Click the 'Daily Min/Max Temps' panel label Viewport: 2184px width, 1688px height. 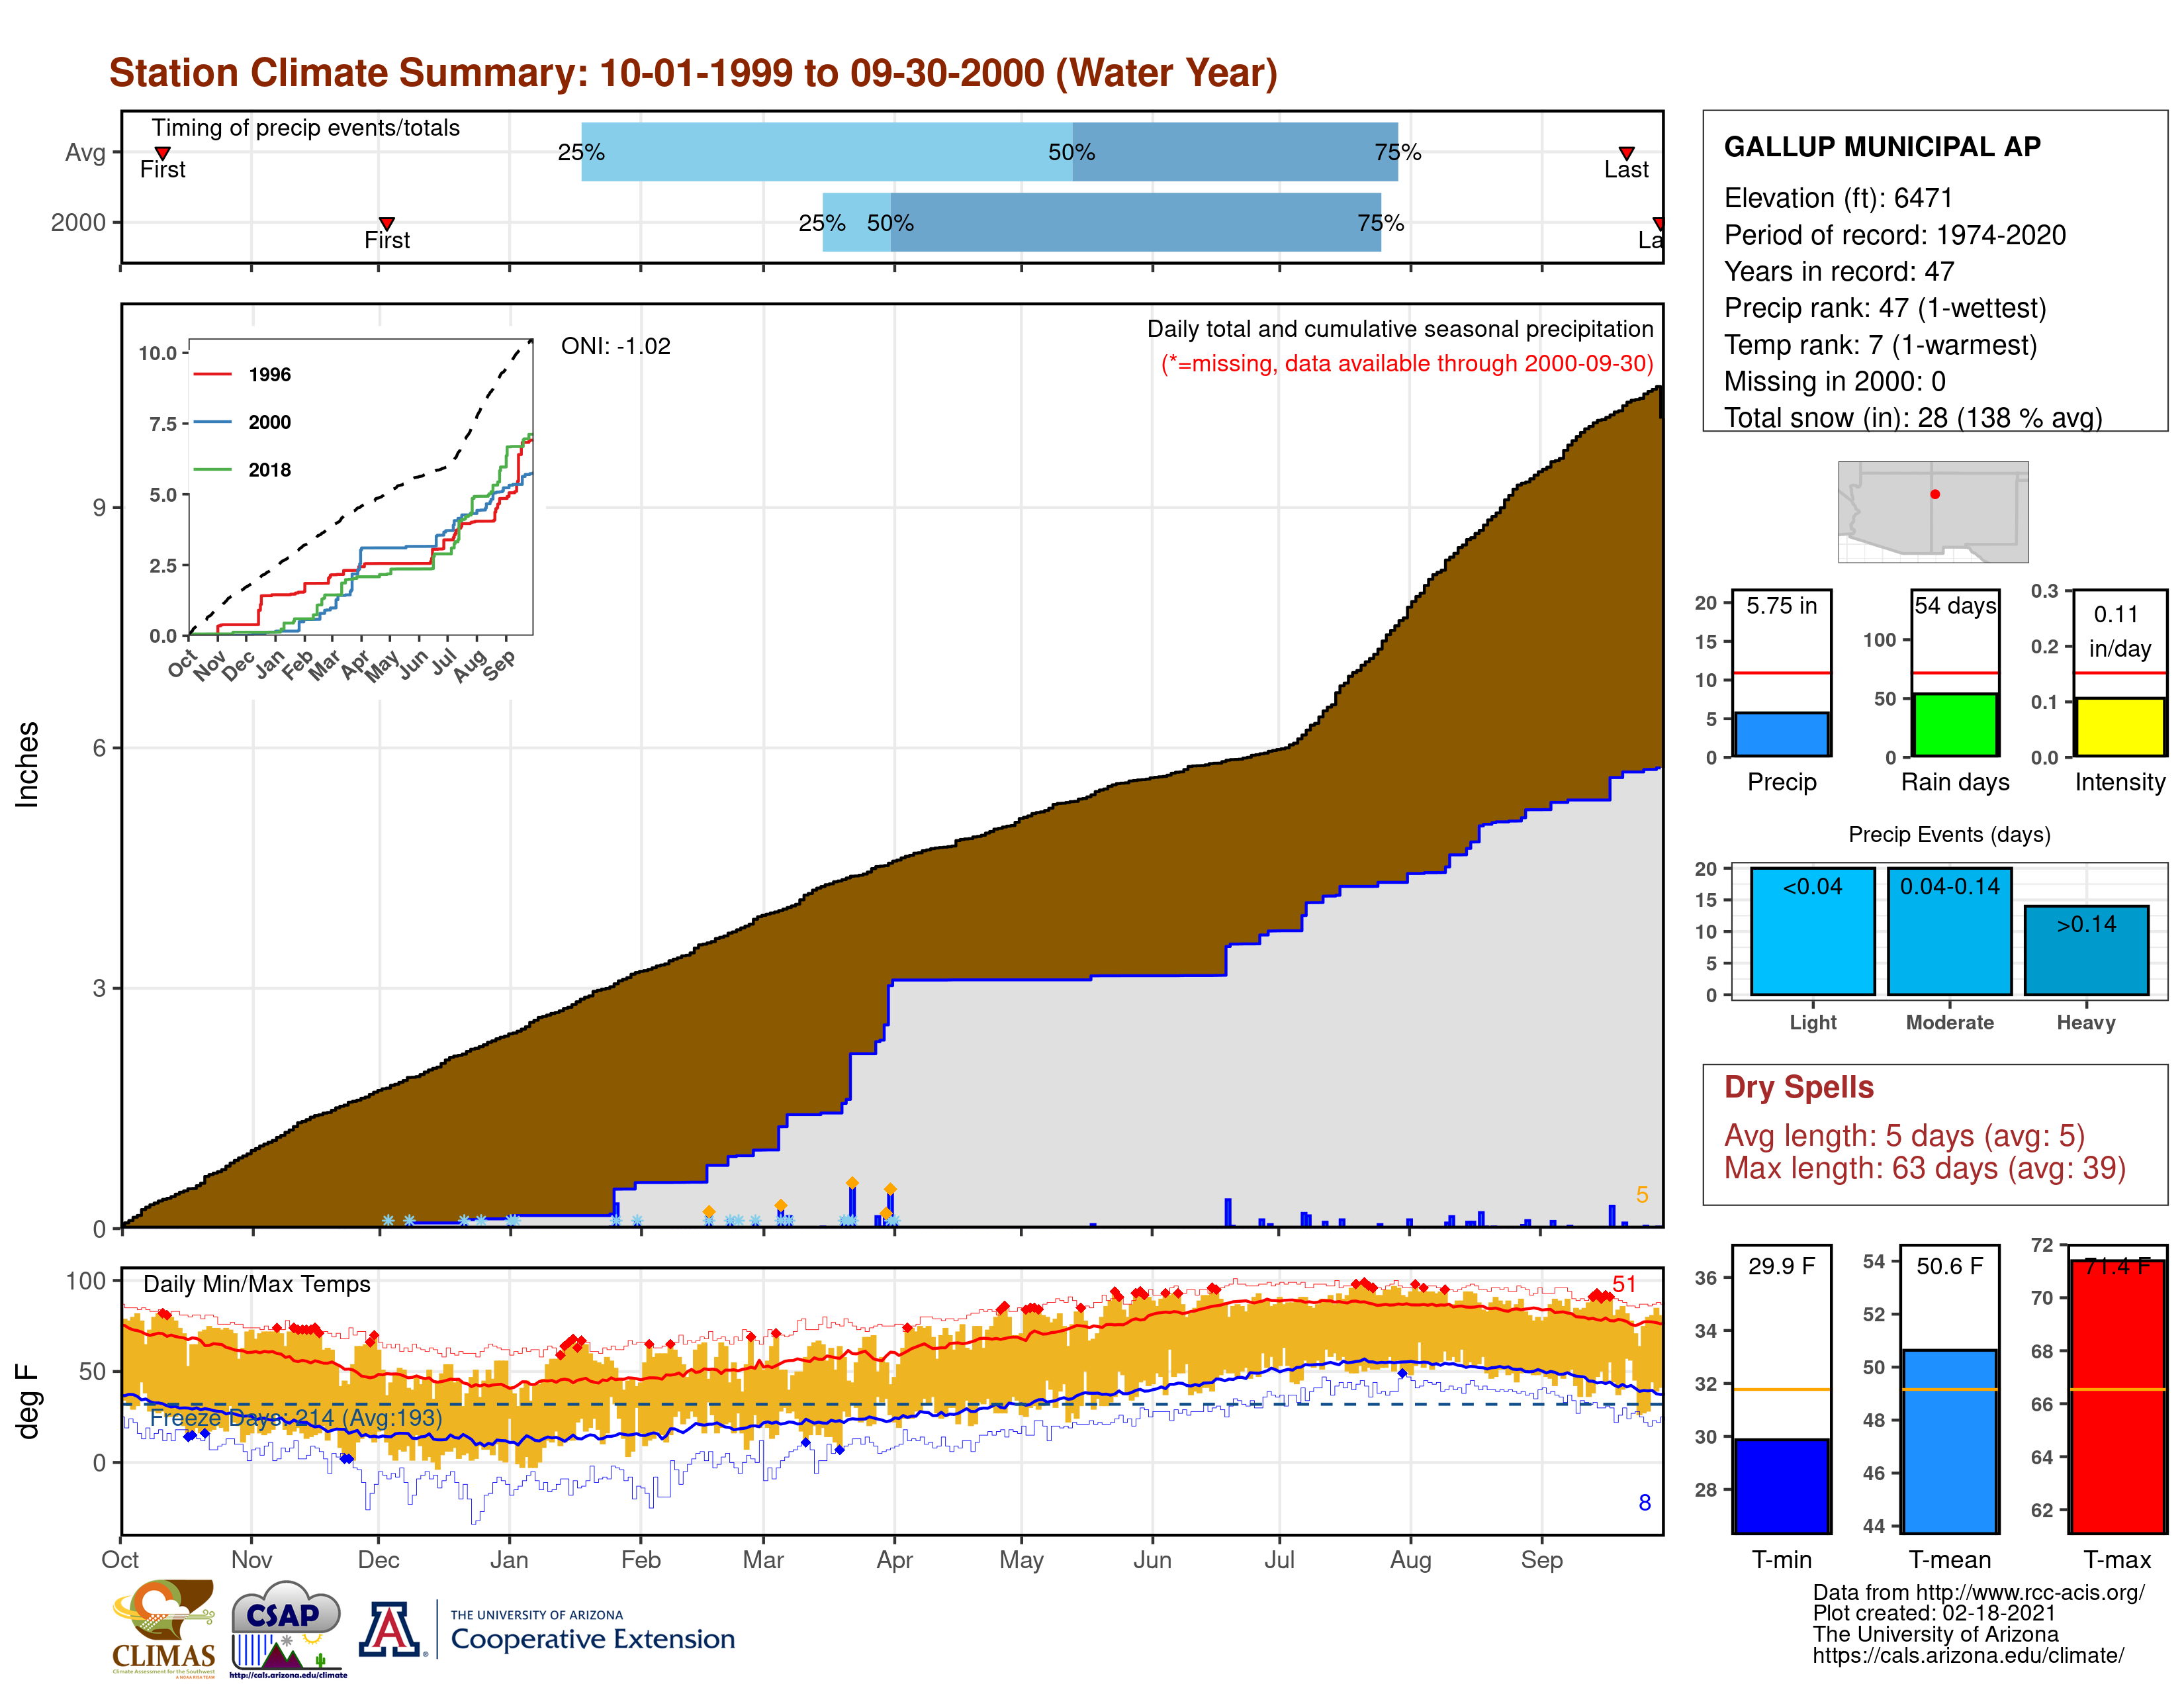coord(256,1284)
